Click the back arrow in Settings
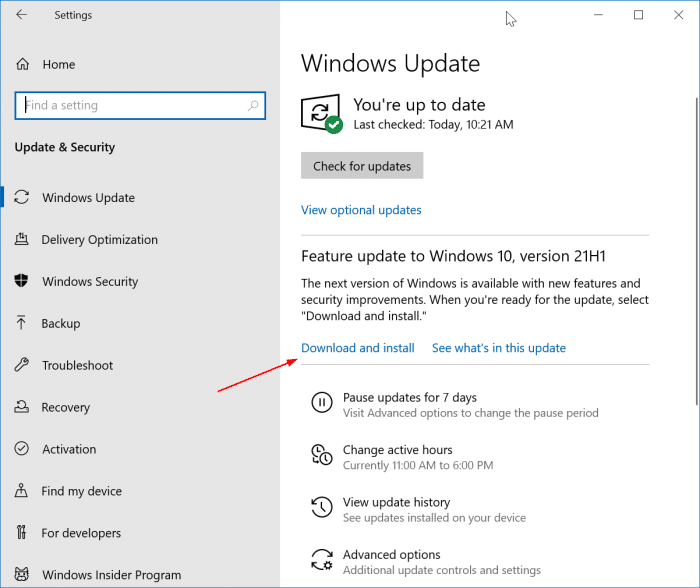Screen dimensions: 700x588 21,15
